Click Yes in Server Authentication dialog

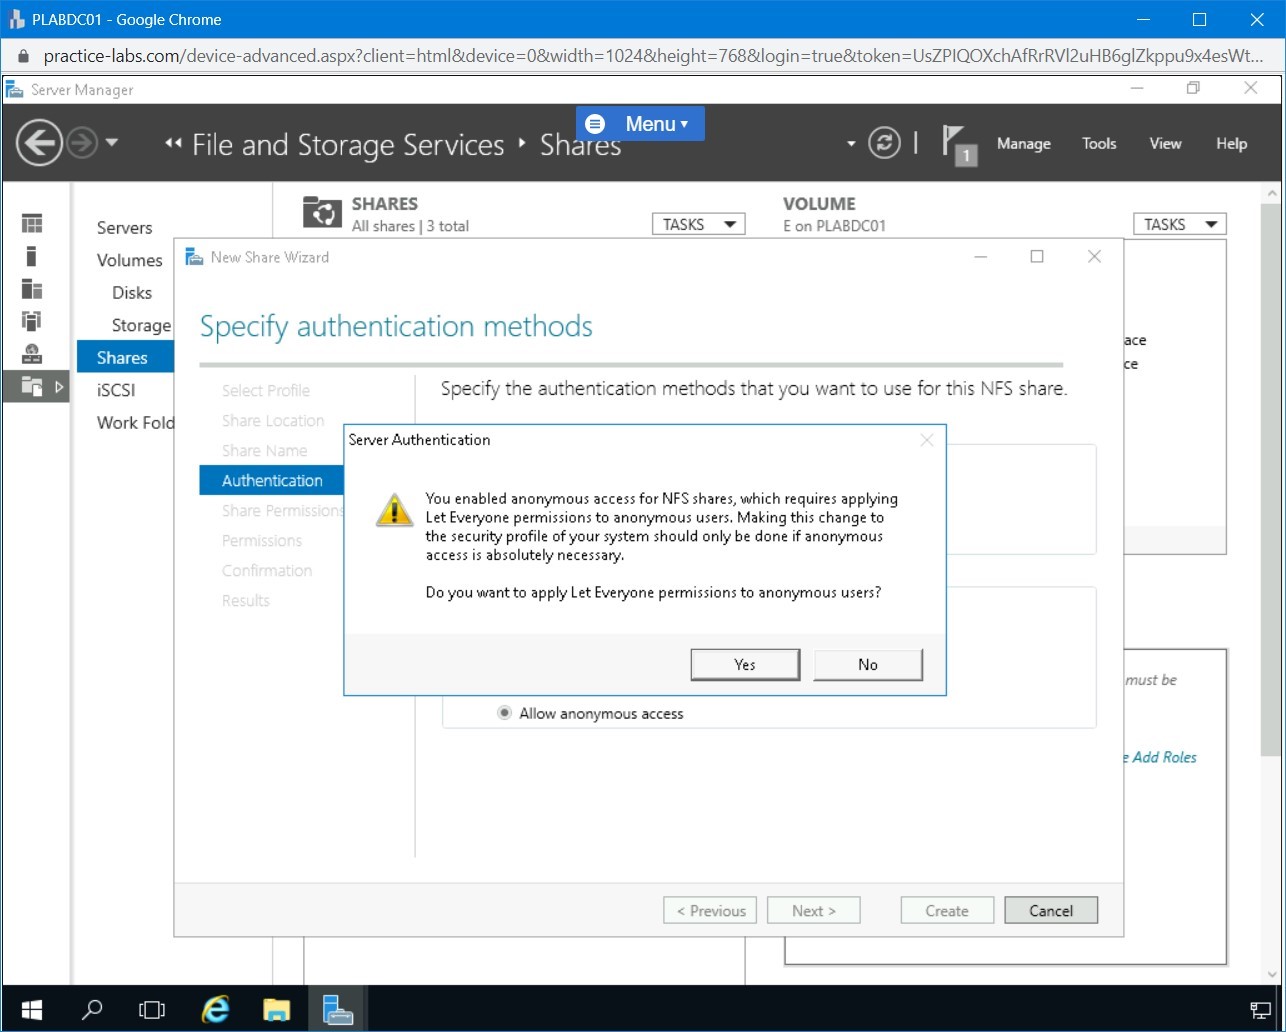coord(745,665)
